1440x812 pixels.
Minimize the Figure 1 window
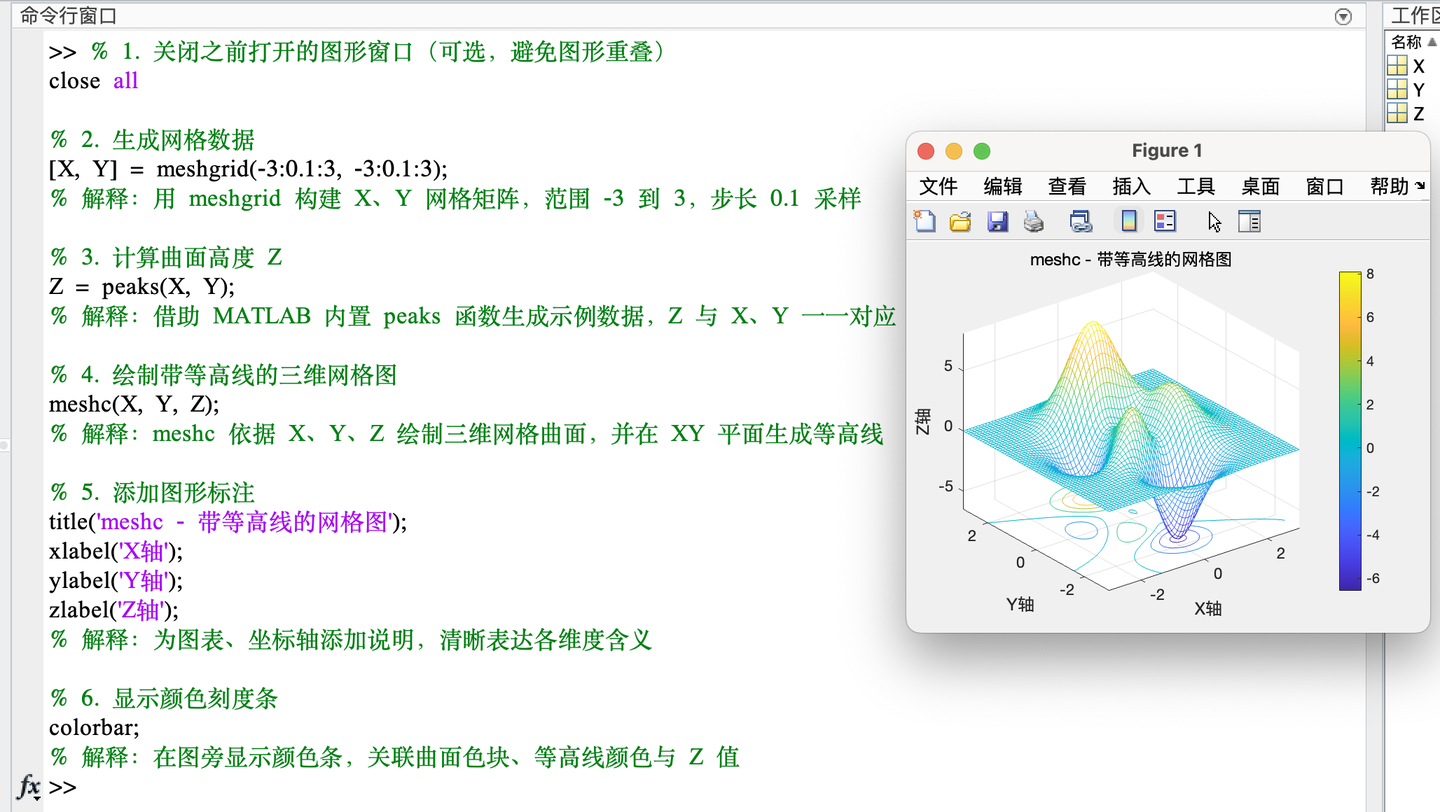point(954,151)
